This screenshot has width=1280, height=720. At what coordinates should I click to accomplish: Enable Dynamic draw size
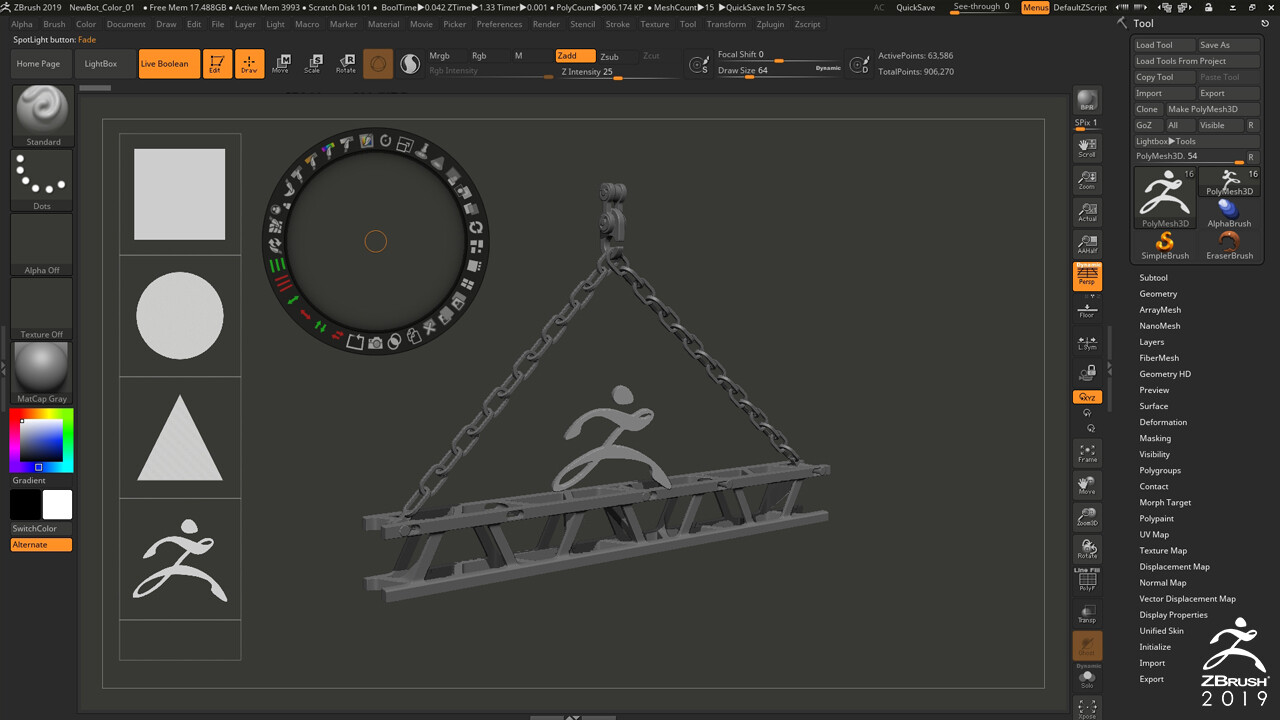click(x=828, y=67)
